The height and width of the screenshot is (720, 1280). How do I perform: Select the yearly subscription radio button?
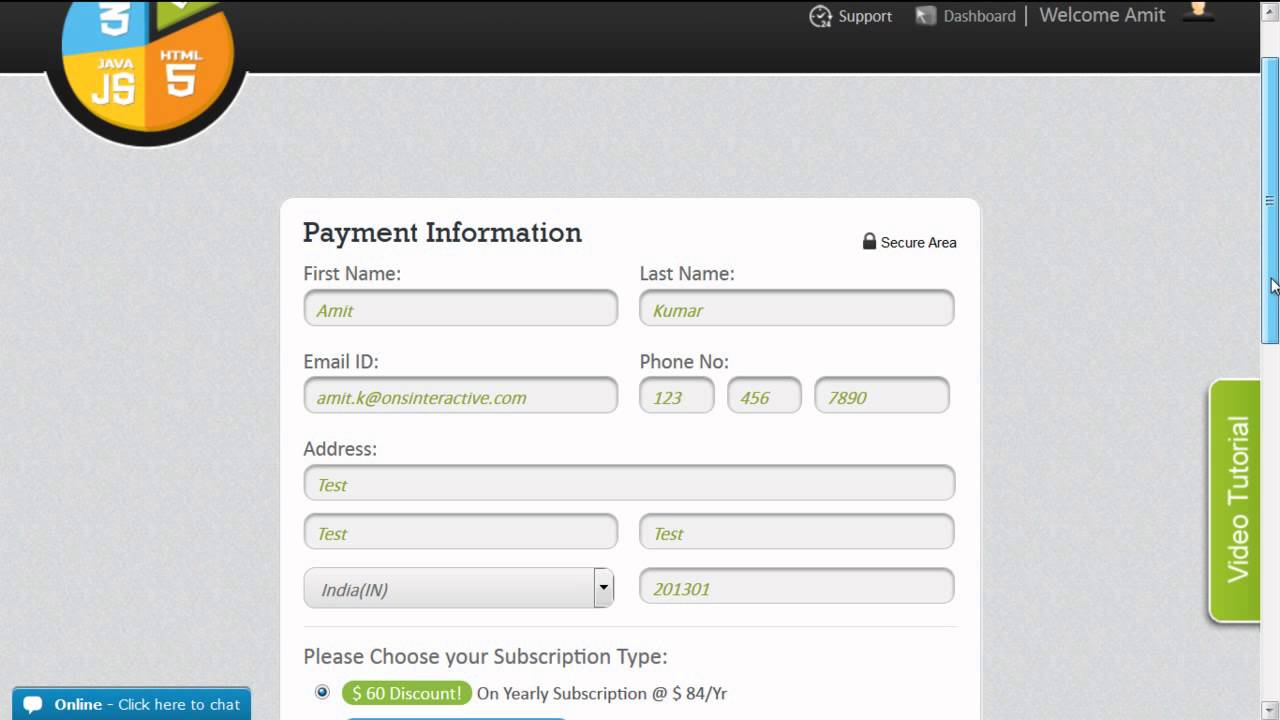[x=322, y=692]
